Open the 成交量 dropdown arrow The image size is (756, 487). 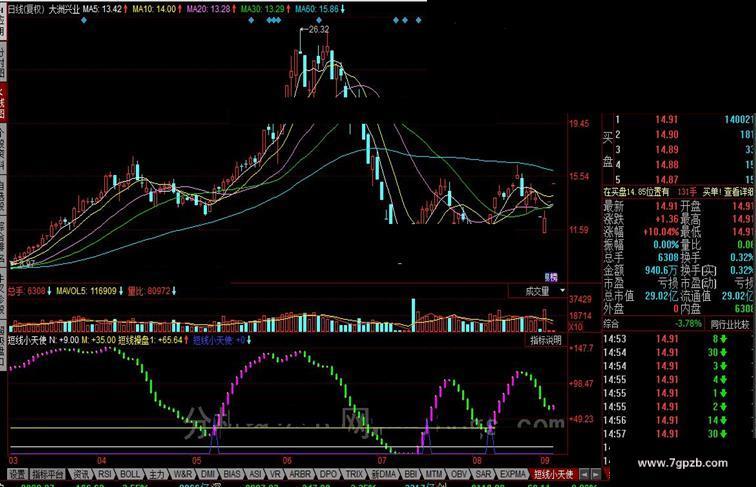pos(562,291)
